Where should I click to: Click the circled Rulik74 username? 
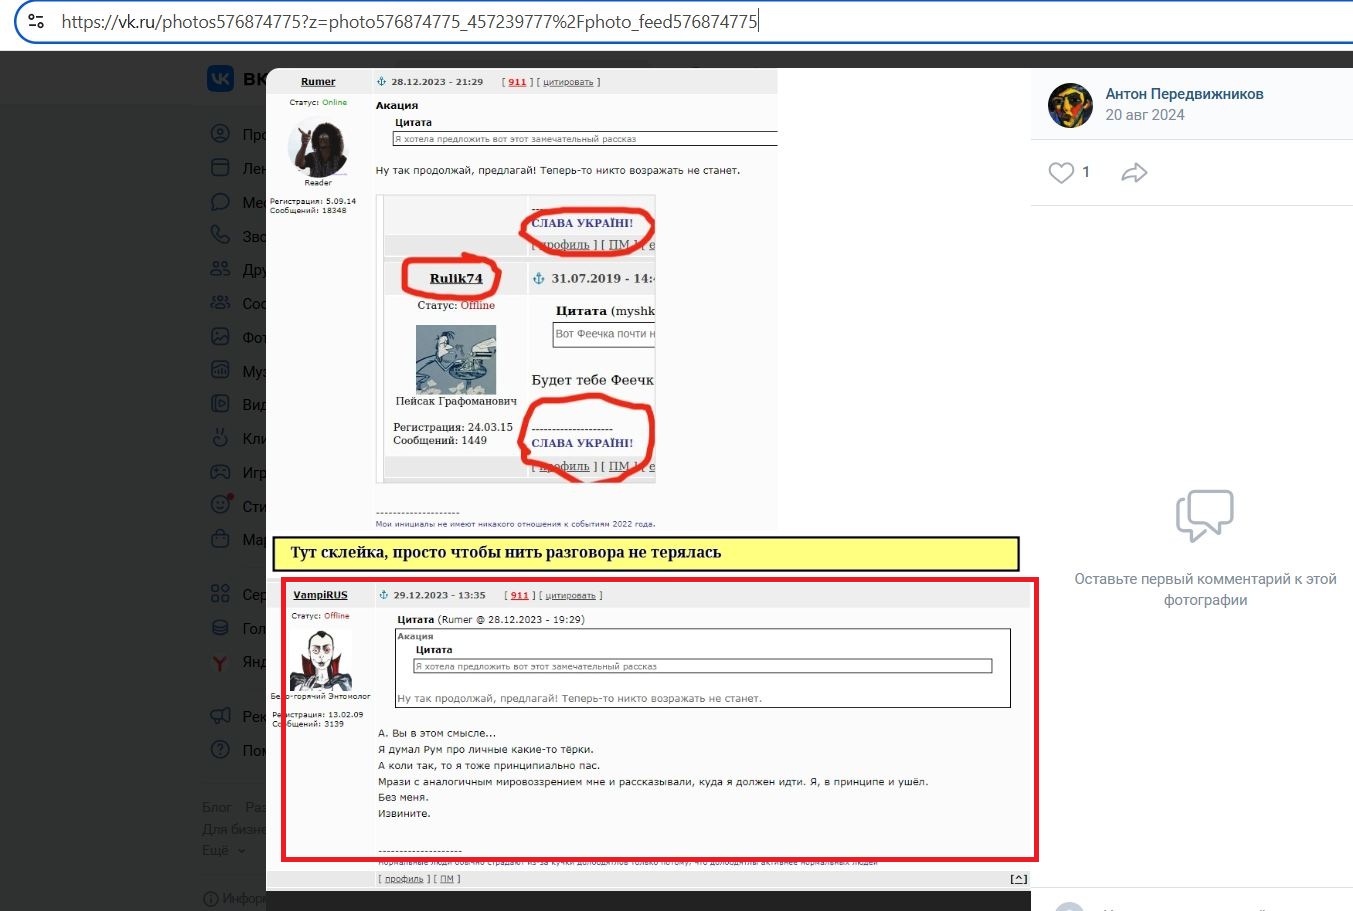click(x=456, y=279)
